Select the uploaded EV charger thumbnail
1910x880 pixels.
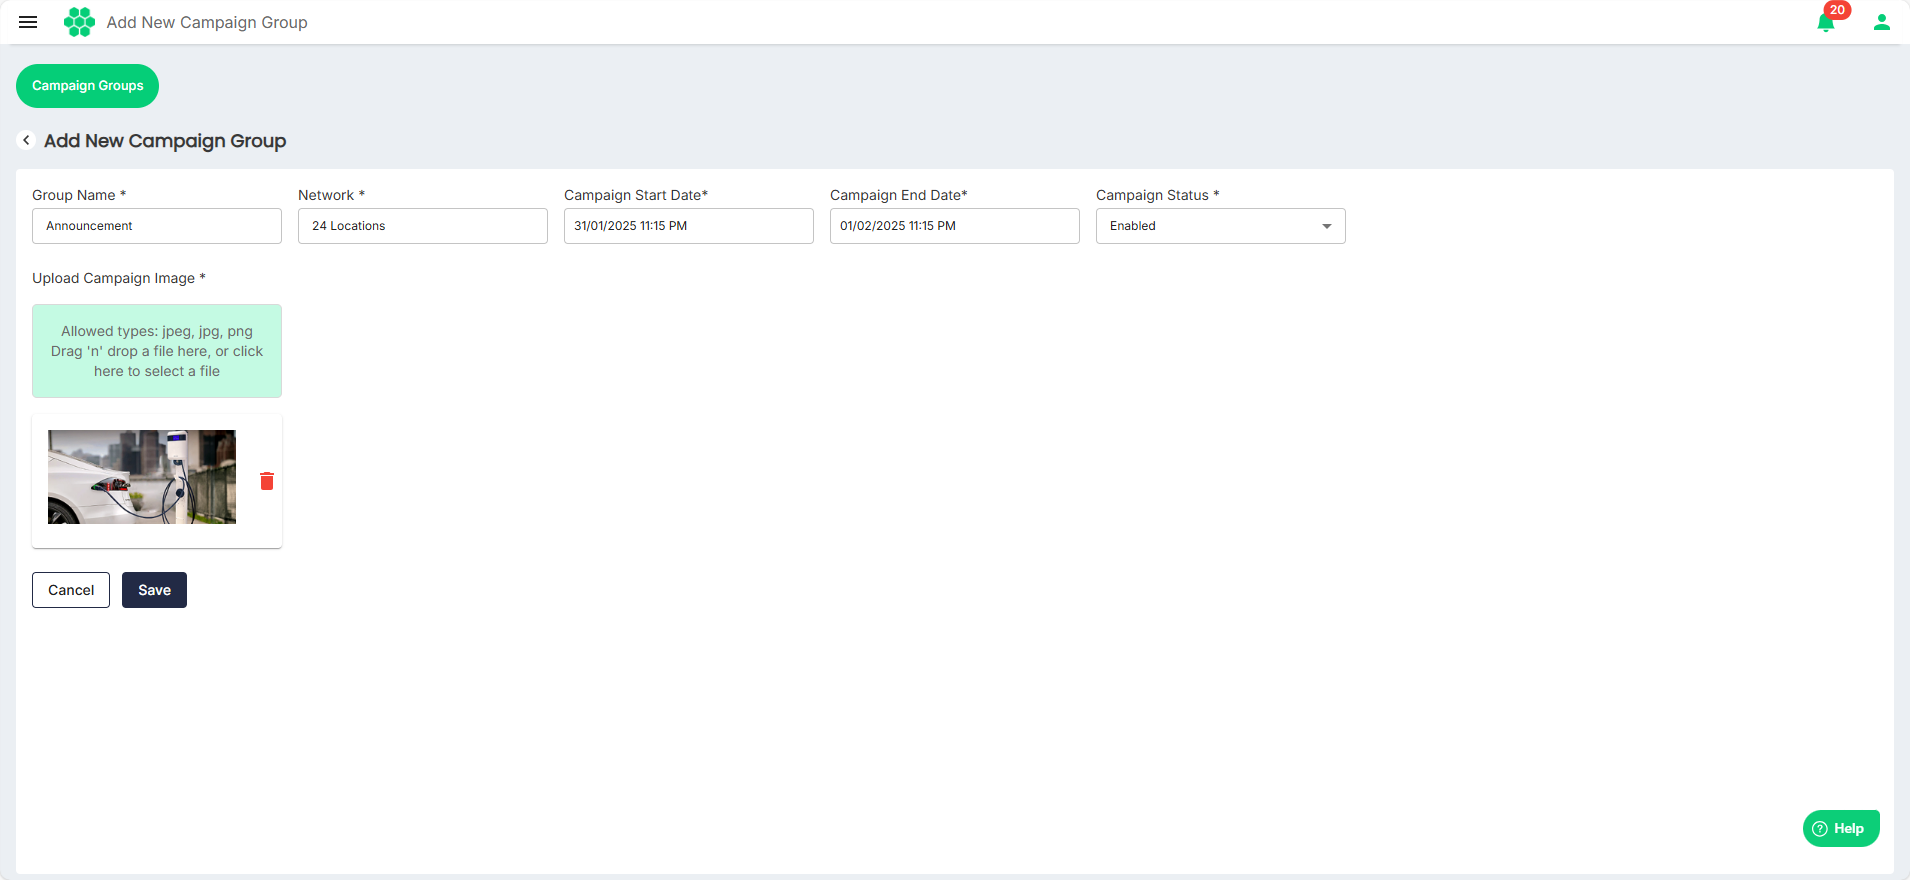[x=142, y=477]
